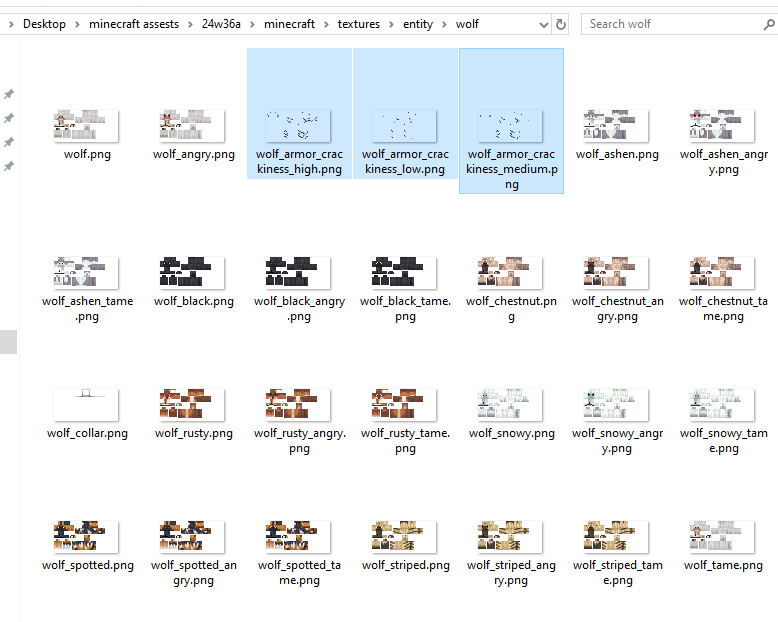The height and width of the screenshot is (622, 778).
Task: Open the address bar history dropdown
Action: [544, 24]
